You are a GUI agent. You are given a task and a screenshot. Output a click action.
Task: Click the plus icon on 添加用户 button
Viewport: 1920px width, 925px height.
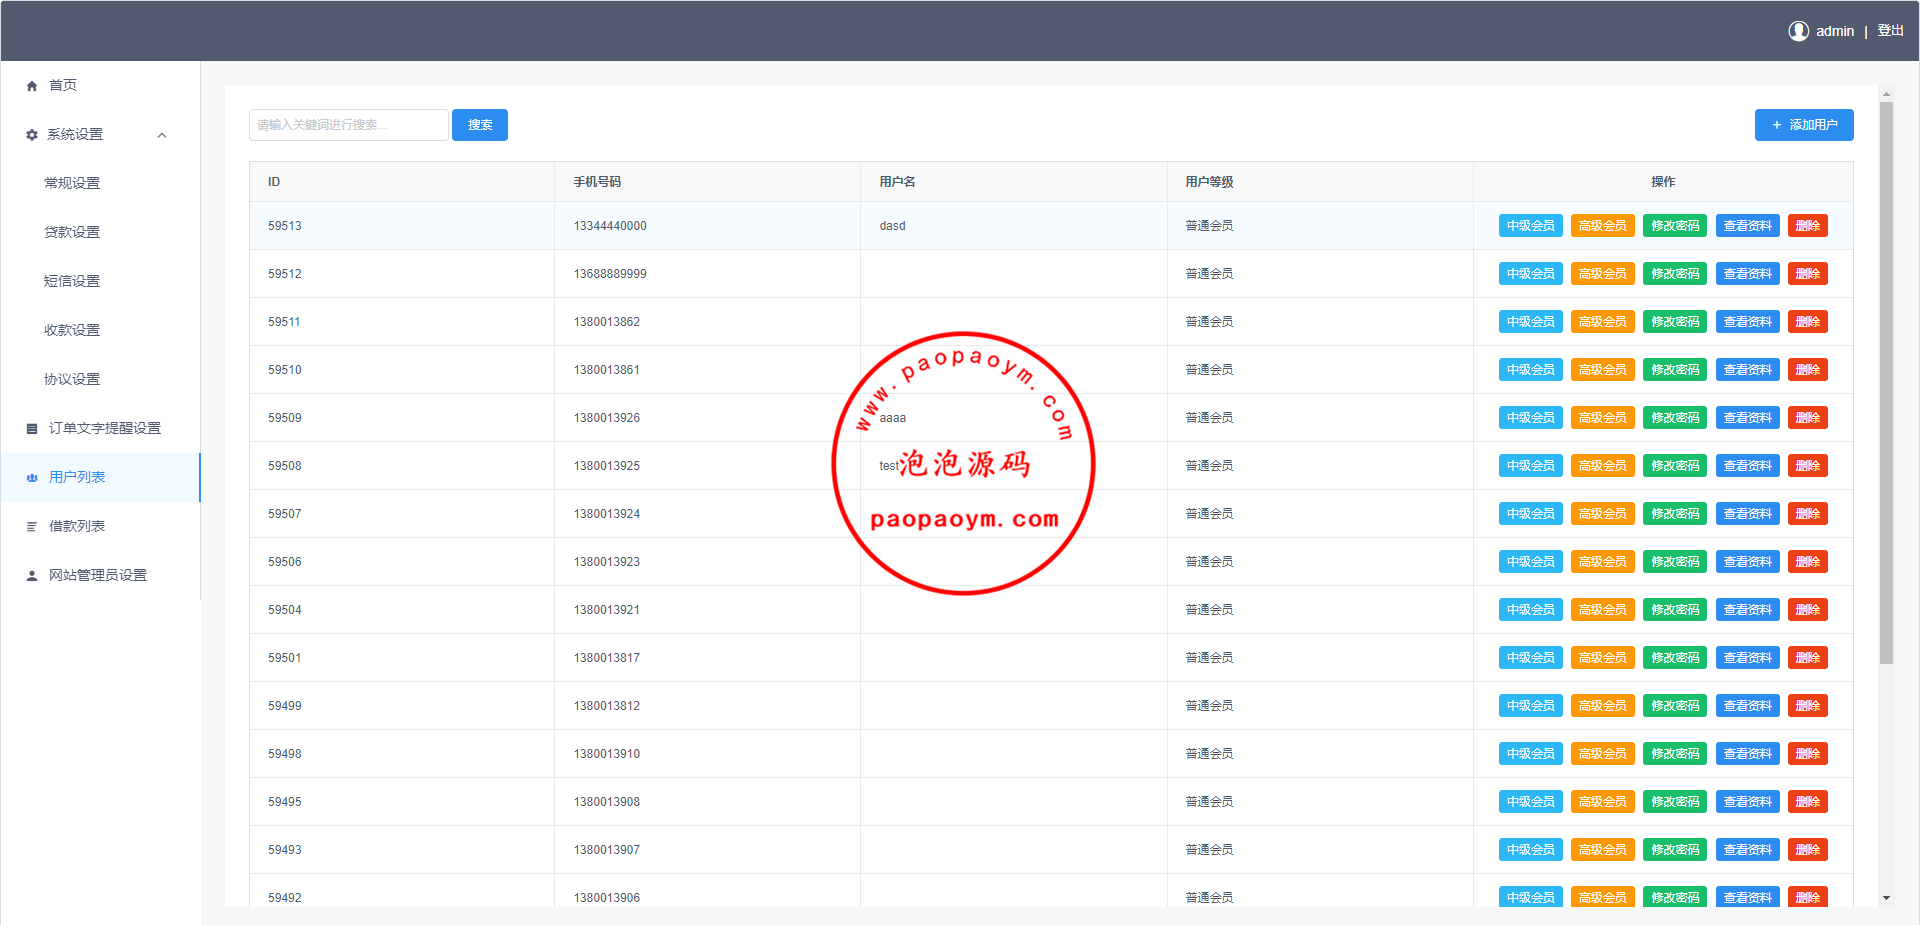pos(1776,125)
